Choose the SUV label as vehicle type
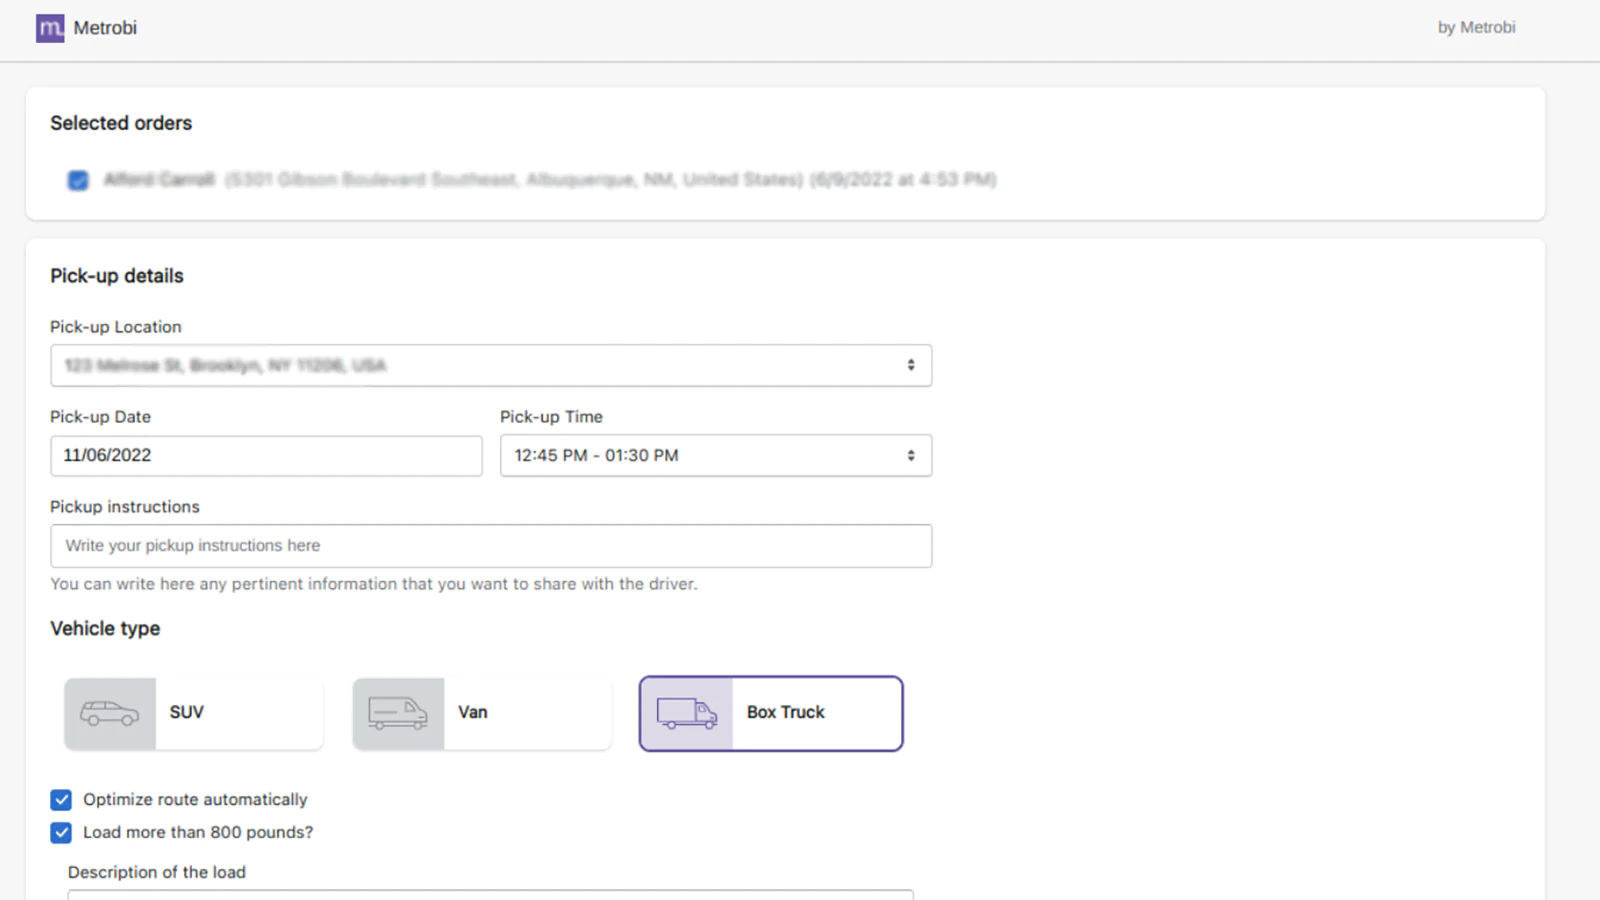This screenshot has height=900, width=1600. (x=187, y=712)
